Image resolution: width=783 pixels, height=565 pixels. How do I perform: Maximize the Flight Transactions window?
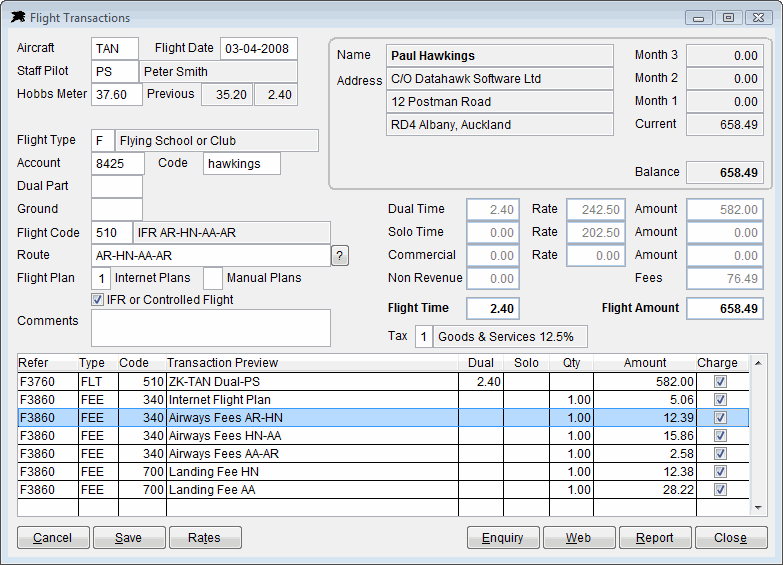729,18
